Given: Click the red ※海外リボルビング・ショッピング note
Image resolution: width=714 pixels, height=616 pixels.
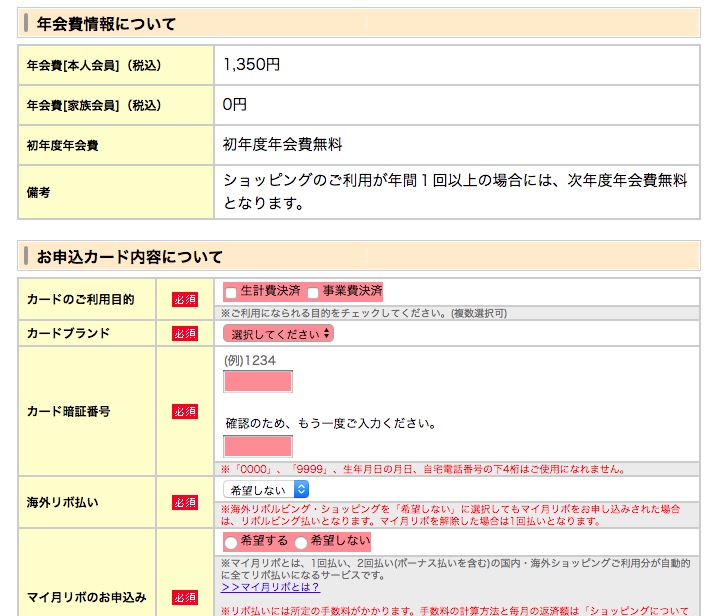Looking at the screenshot, I should 451,515.
